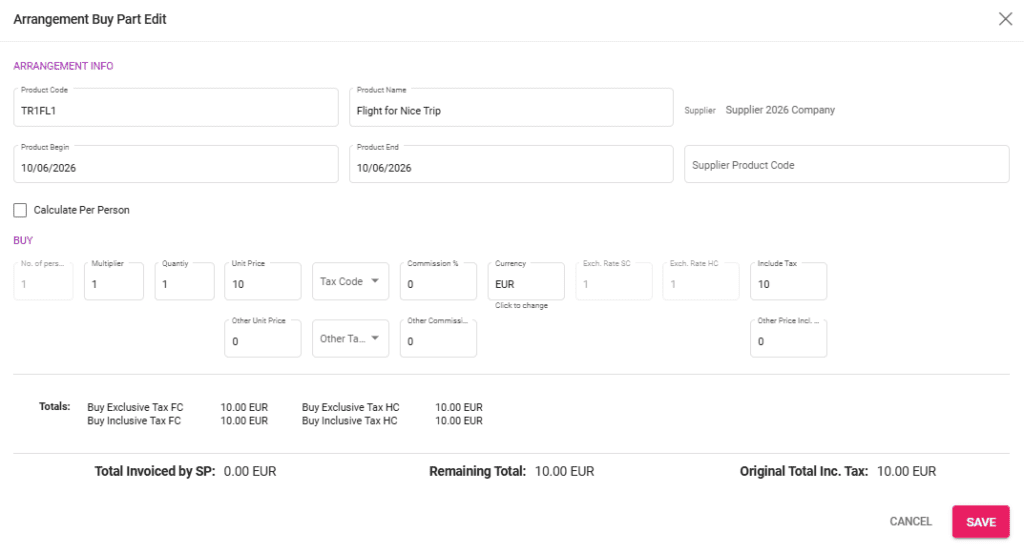Click the CANCEL button

coord(910,522)
